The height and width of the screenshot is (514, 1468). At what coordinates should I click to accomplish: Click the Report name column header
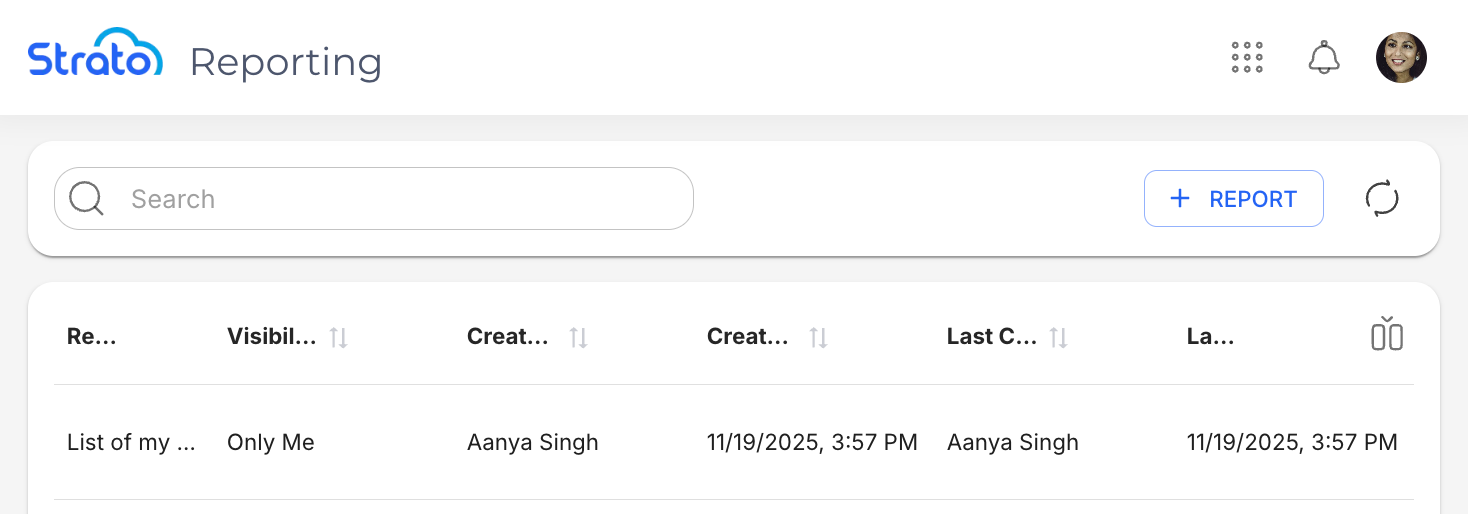[x=92, y=337]
